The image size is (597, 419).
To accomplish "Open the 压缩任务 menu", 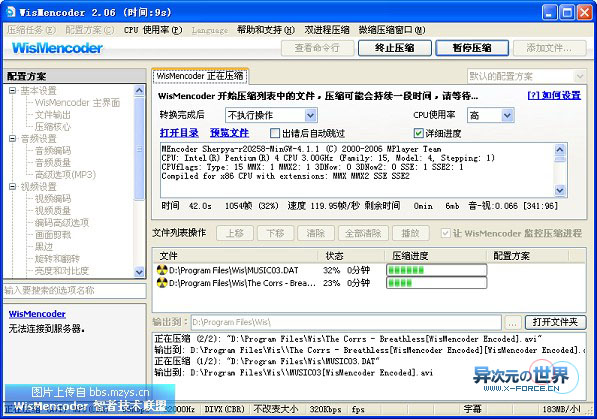I will (31, 30).
